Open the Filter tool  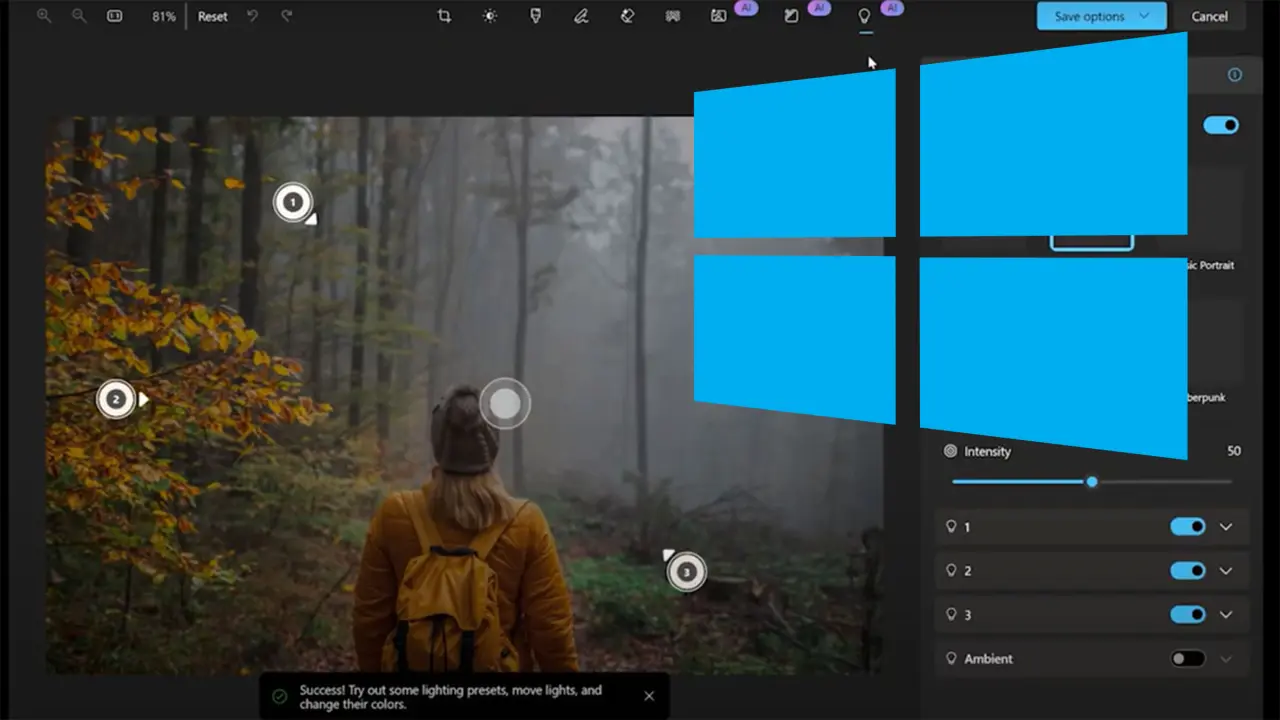[536, 16]
